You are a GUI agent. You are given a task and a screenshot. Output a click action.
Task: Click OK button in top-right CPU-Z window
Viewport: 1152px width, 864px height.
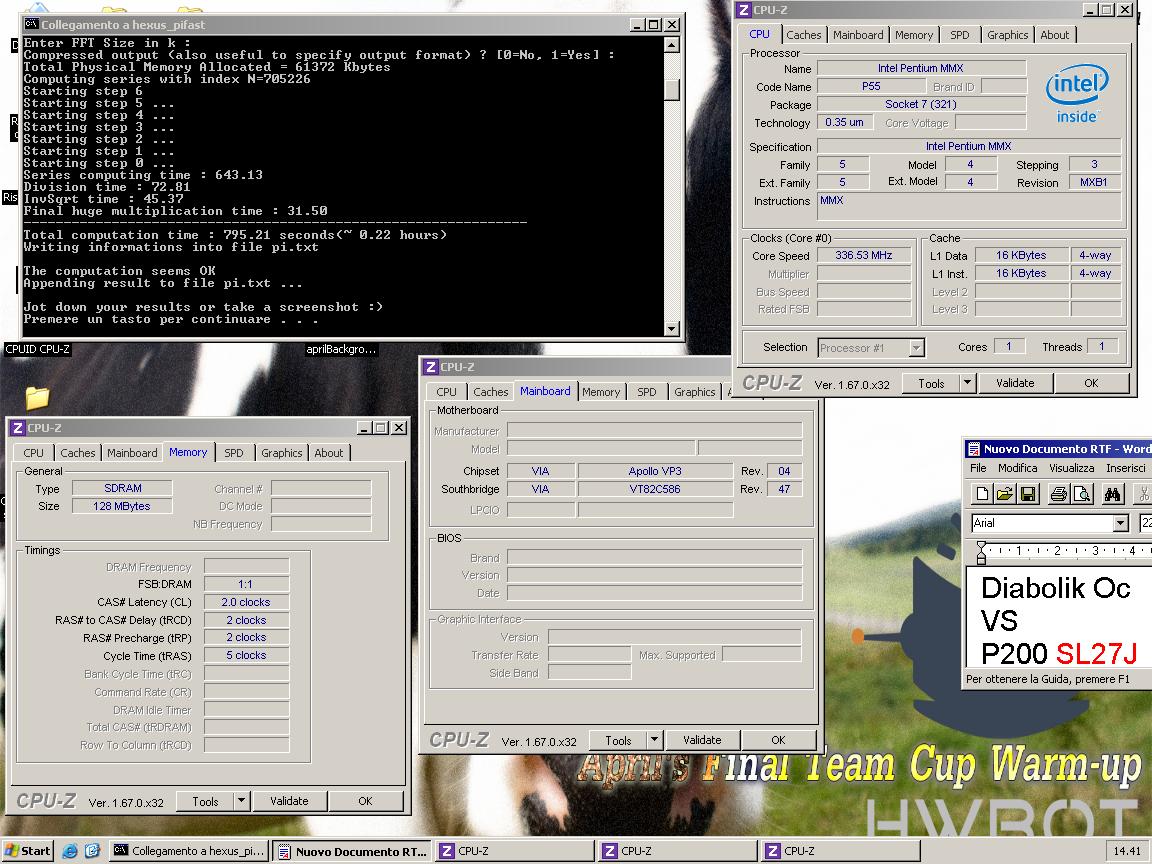pos(1091,383)
